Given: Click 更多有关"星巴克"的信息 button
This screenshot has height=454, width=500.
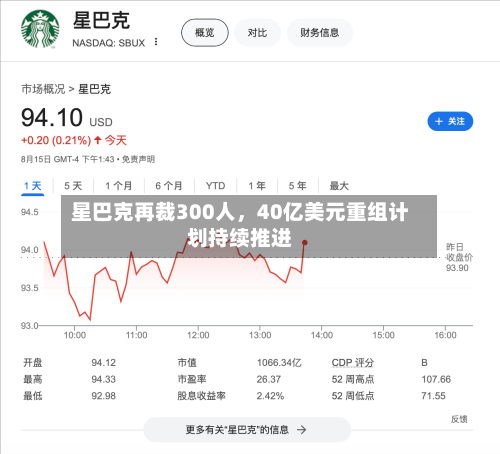Looking at the screenshot, I should pyautogui.click(x=247, y=430).
